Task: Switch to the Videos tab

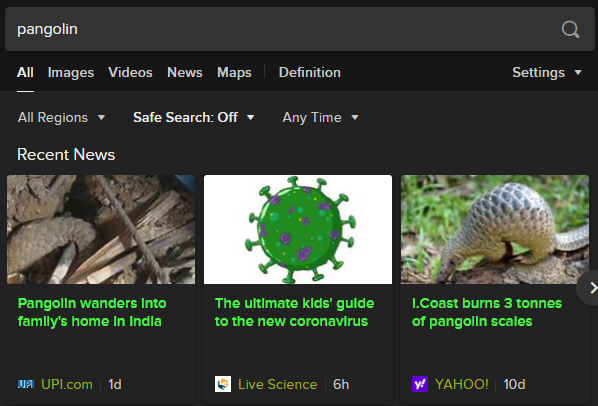Action: [x=130, y=72]
